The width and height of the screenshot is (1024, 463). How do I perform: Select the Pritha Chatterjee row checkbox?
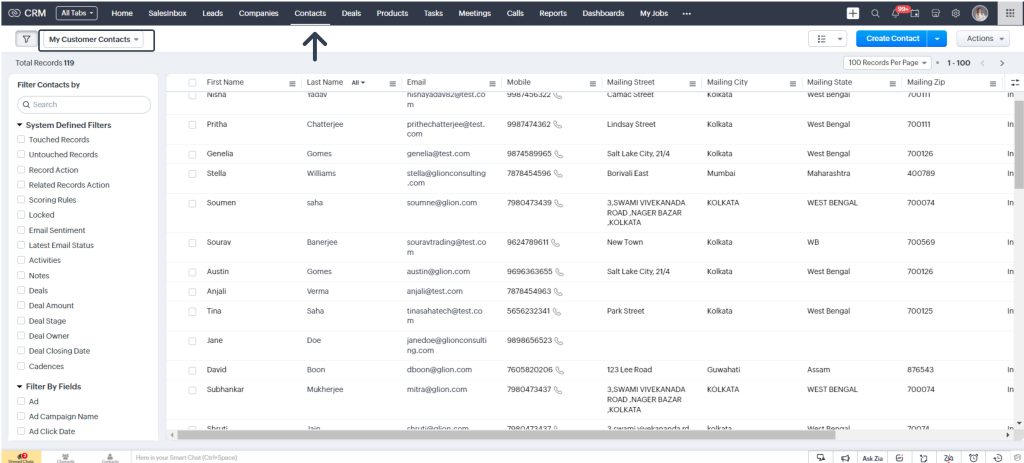pyautogui.click(x=192, y=125)
